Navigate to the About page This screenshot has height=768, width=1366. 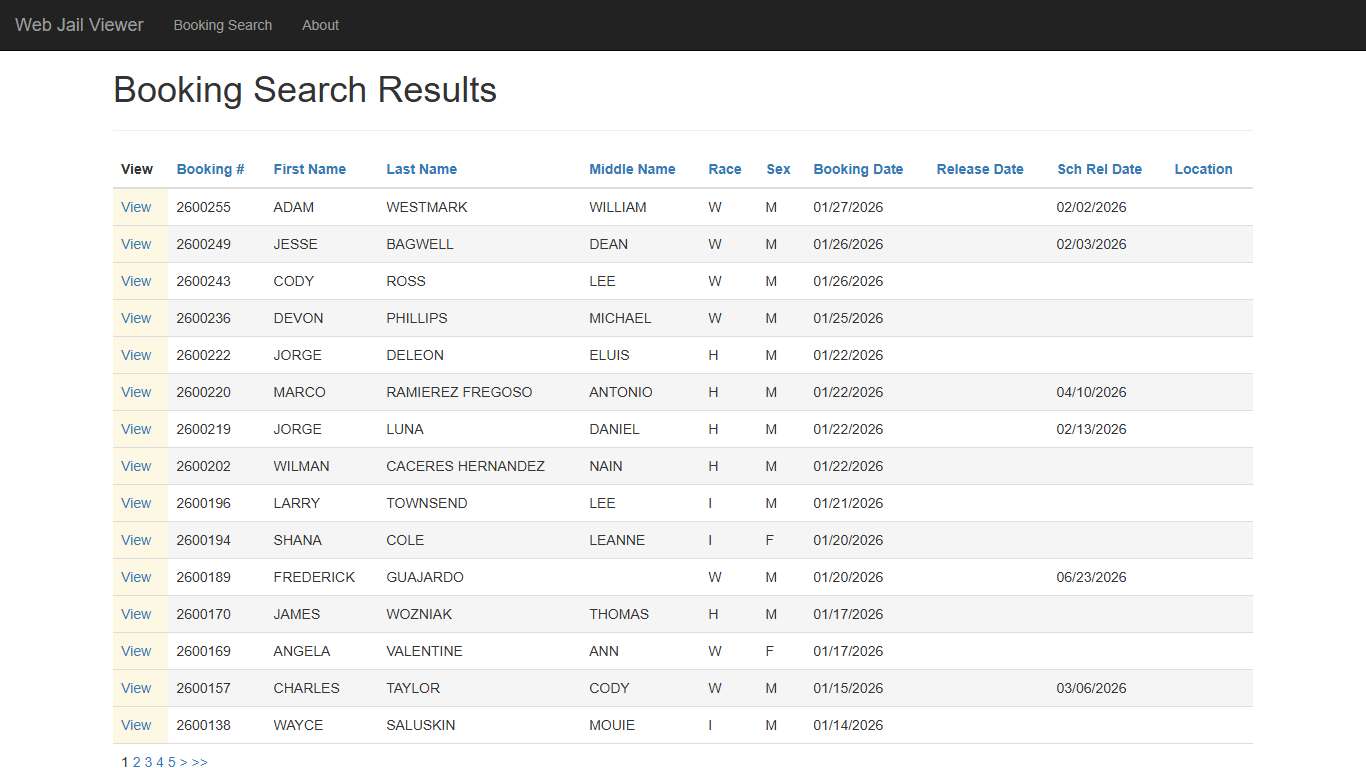click(320, 25)
